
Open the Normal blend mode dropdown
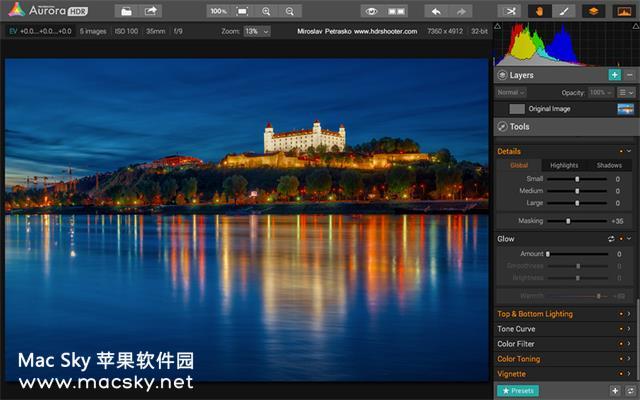pos(511,92)
